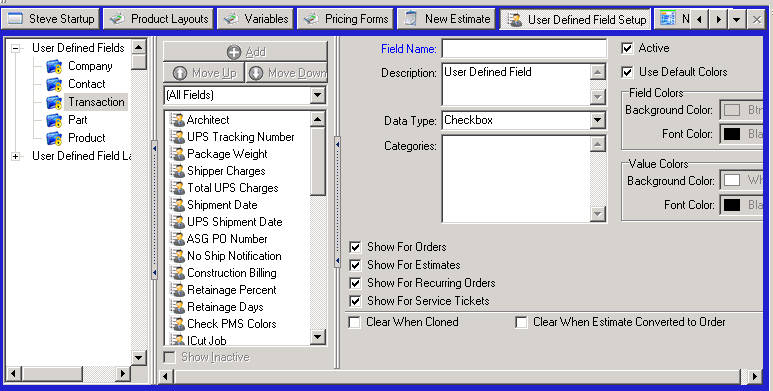The image size is (773, 391).
Task: Enable Clear When Estimate Converted to Order
Action: tap(521, 322)
